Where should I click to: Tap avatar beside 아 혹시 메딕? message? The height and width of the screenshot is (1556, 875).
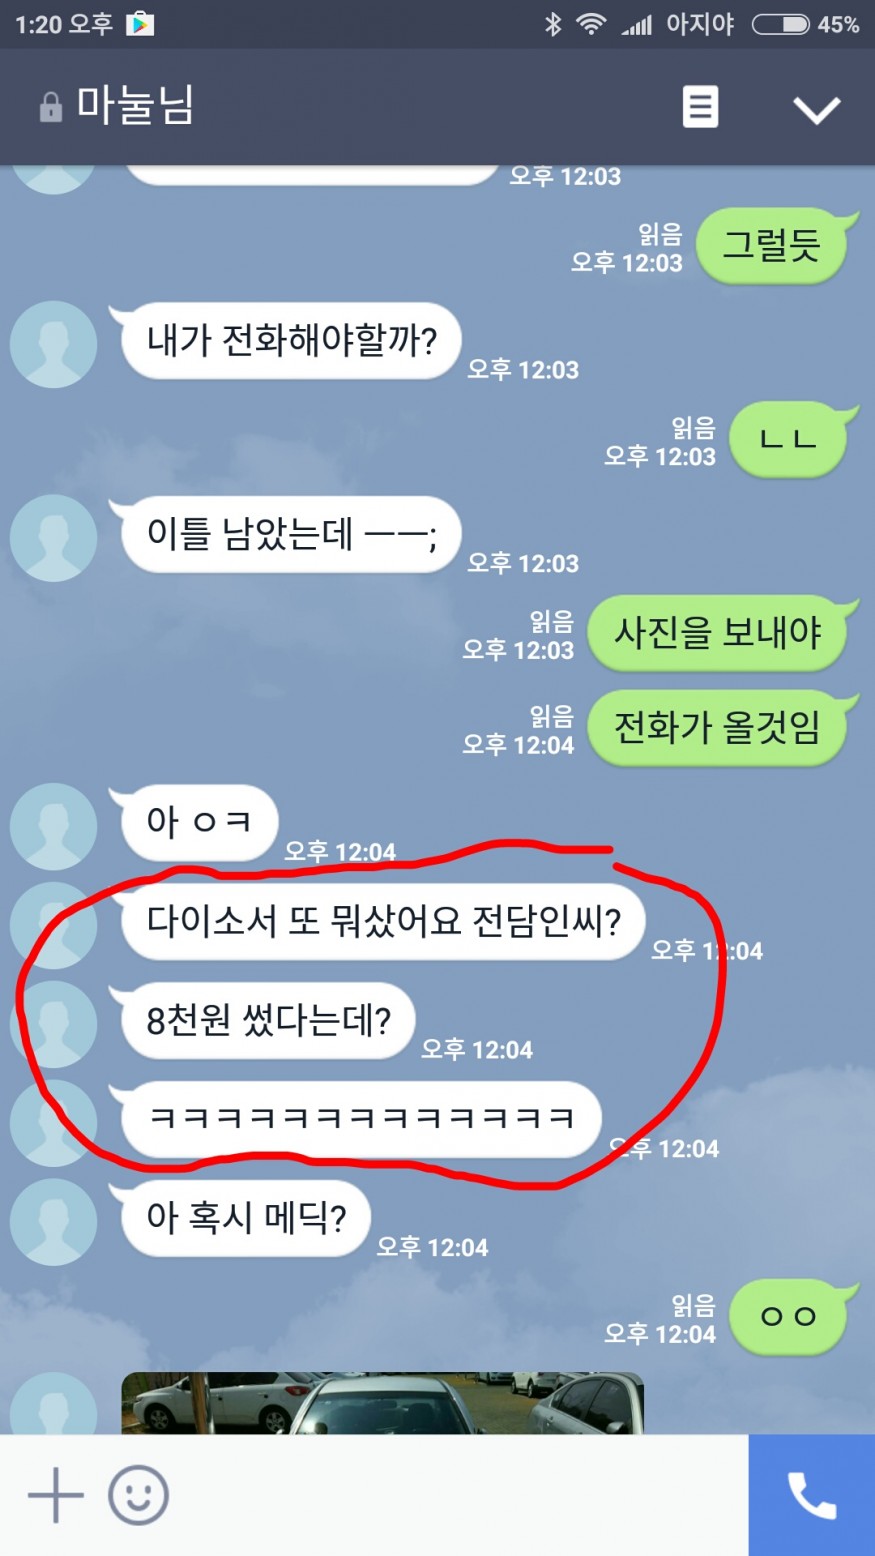point(53,1221)
